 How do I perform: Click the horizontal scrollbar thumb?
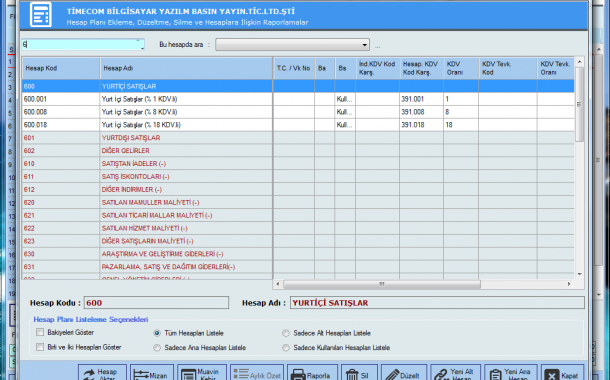click(x=382, y=284)
